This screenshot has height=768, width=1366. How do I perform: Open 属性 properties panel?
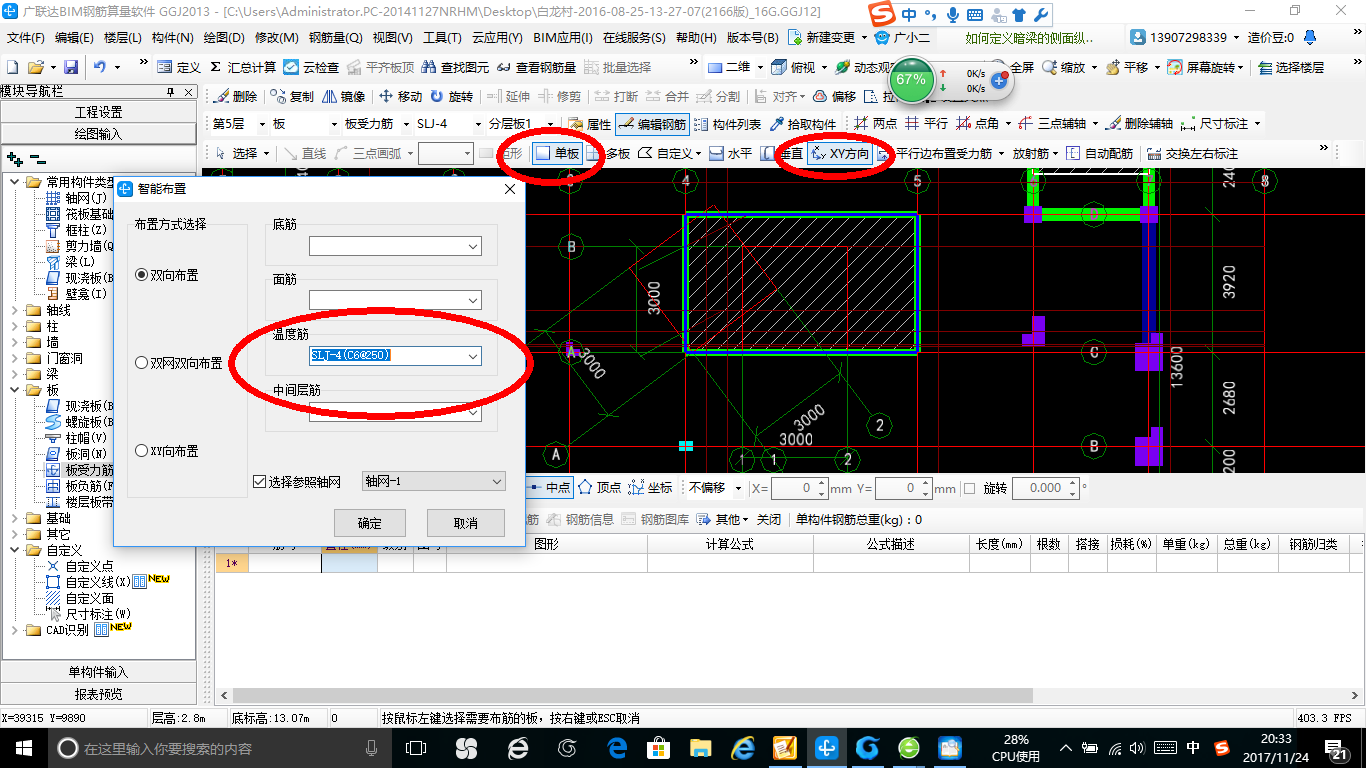click(589, 125)
